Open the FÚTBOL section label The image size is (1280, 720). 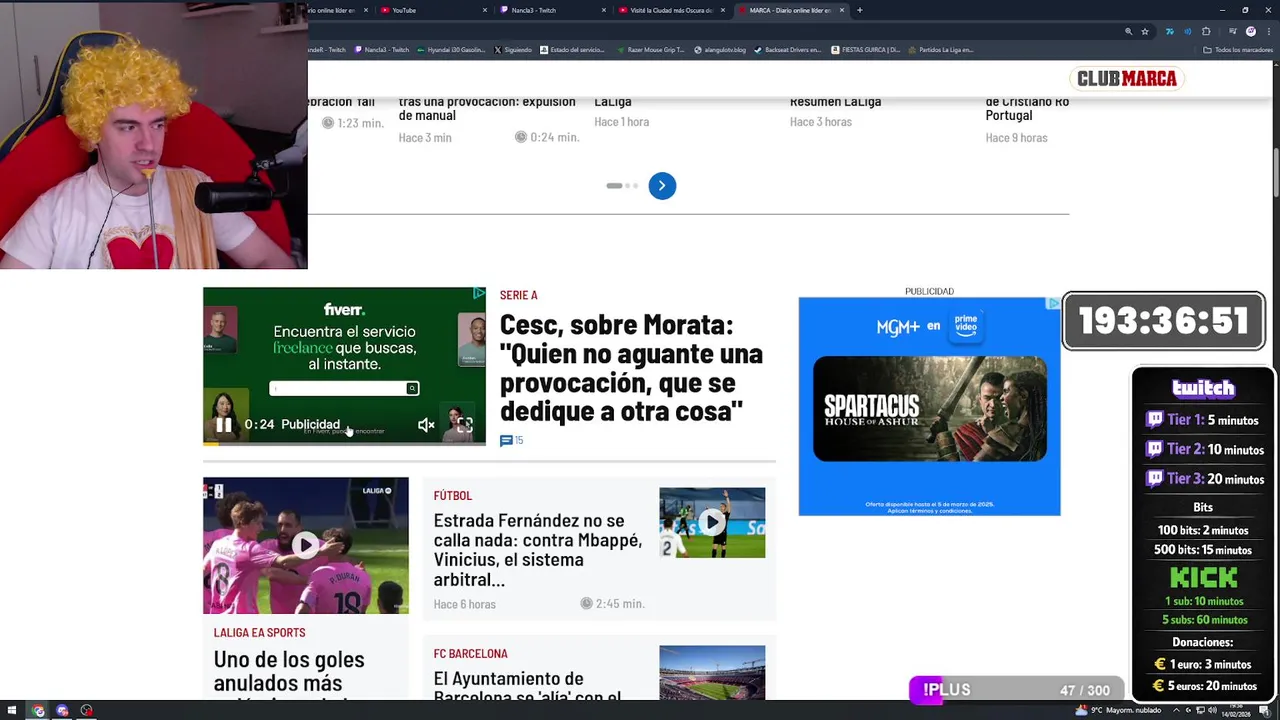coord(452,496)
